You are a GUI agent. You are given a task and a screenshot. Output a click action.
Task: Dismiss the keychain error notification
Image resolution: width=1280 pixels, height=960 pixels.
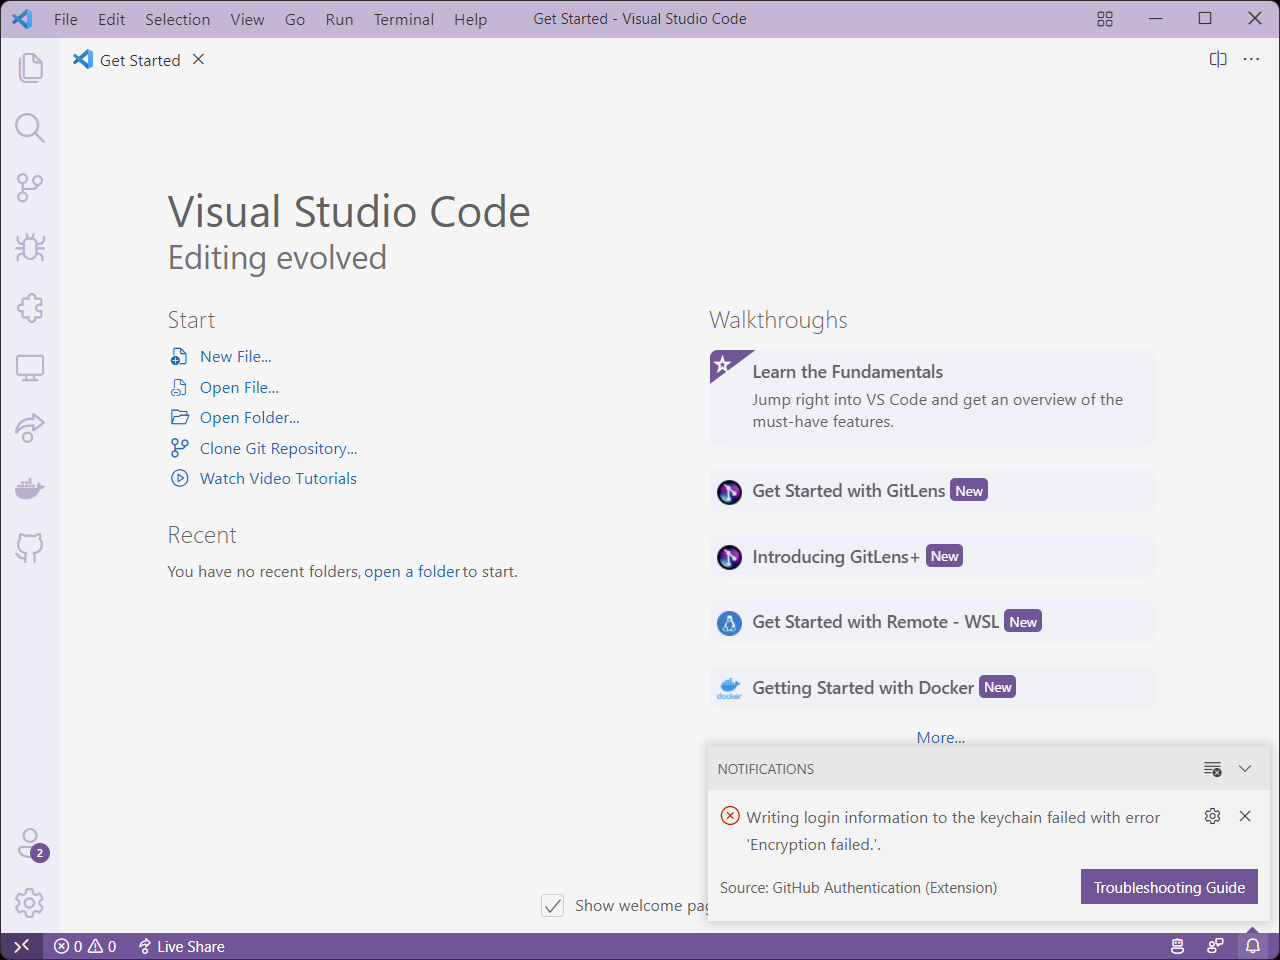[x=1245, y=816]
